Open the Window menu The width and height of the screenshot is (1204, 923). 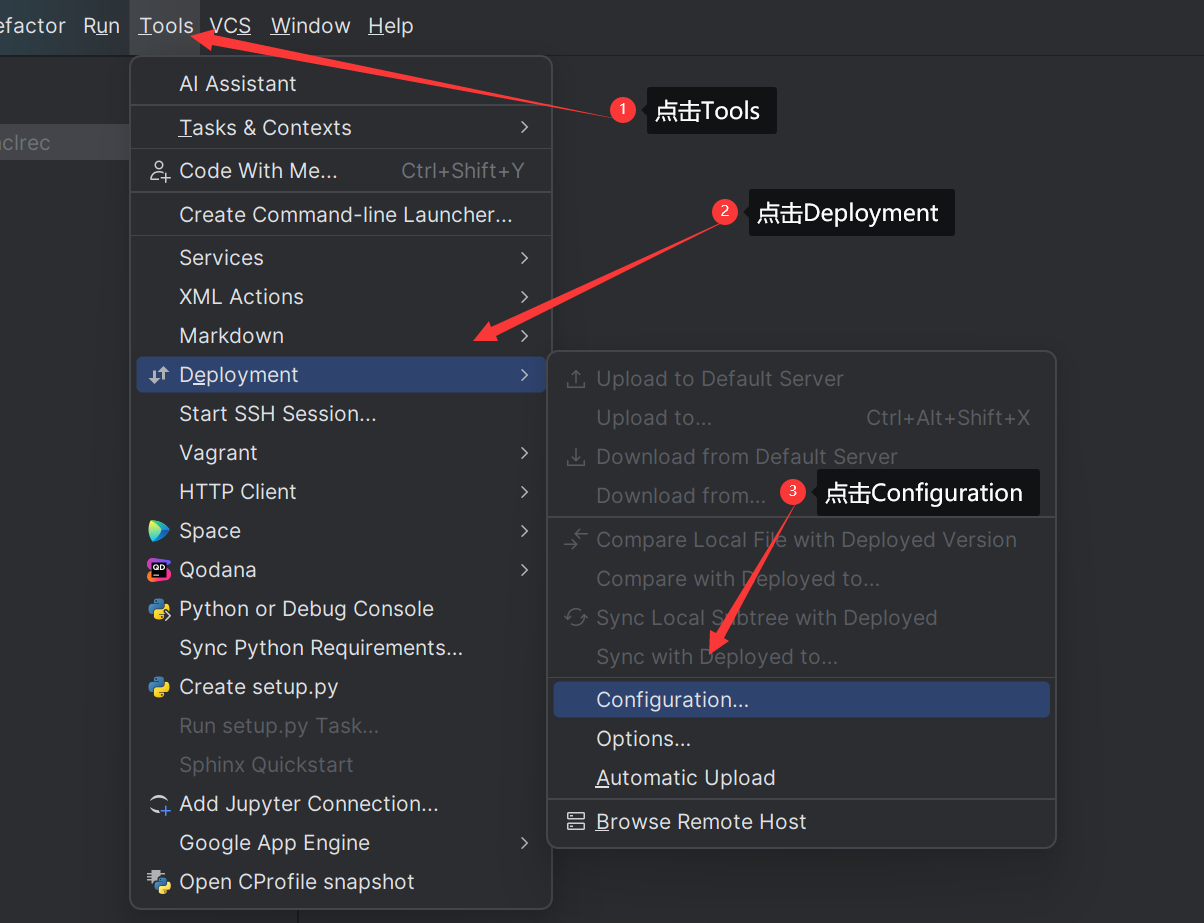pos(310,26)
